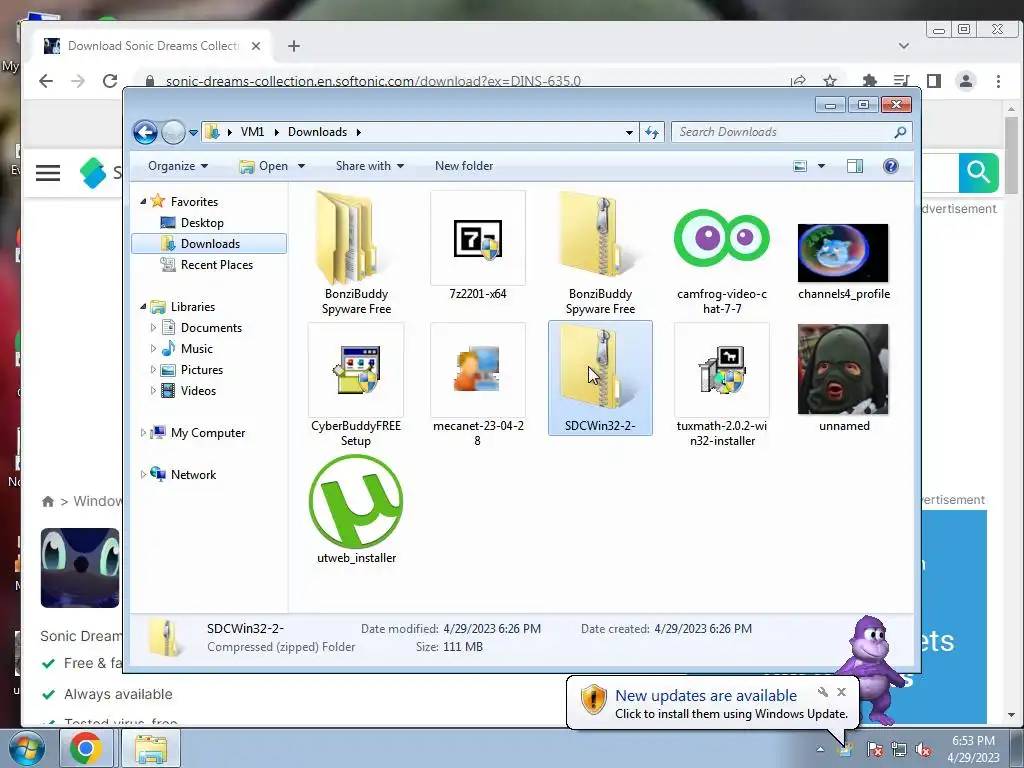
Task: Switch to Chrome in the taskbar
Action: click(x=86, y=748)
